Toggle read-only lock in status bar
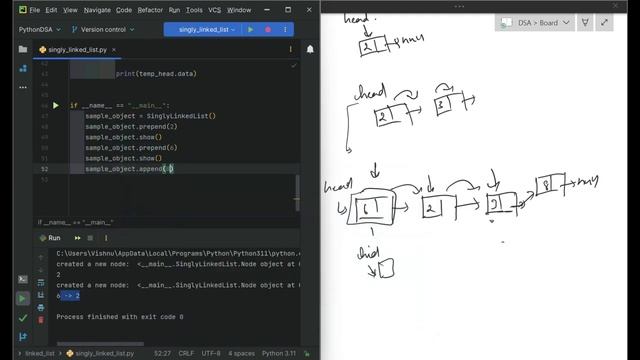640x360 pixels. coord(307,353)
